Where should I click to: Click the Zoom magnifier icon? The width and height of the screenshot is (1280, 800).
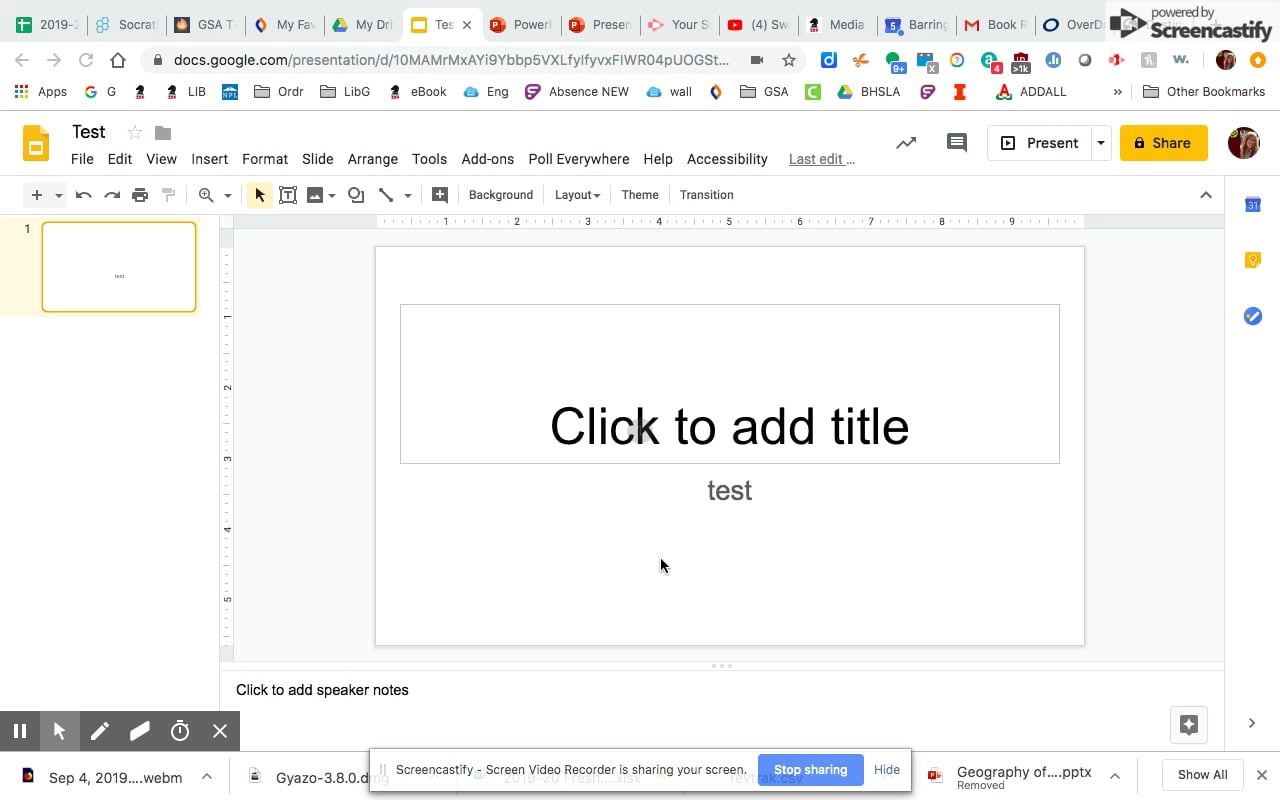pyautogui.click(x=206, y=195)
